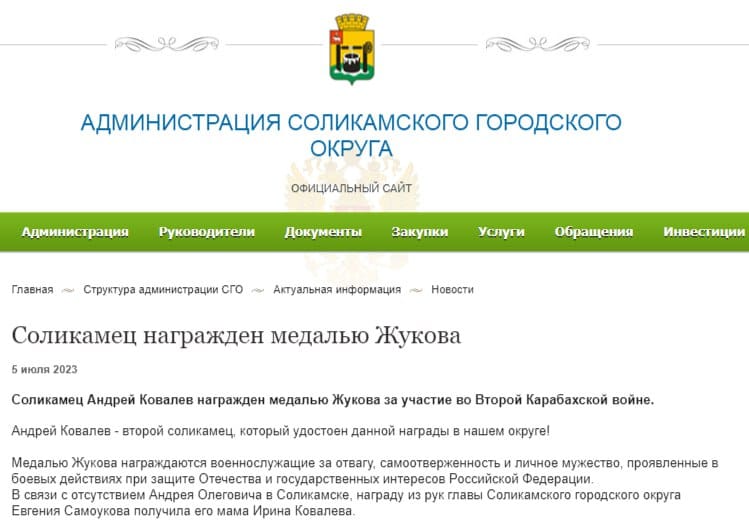Select the Обращения menu item
The image size is (749, 530).
point(594,232)
